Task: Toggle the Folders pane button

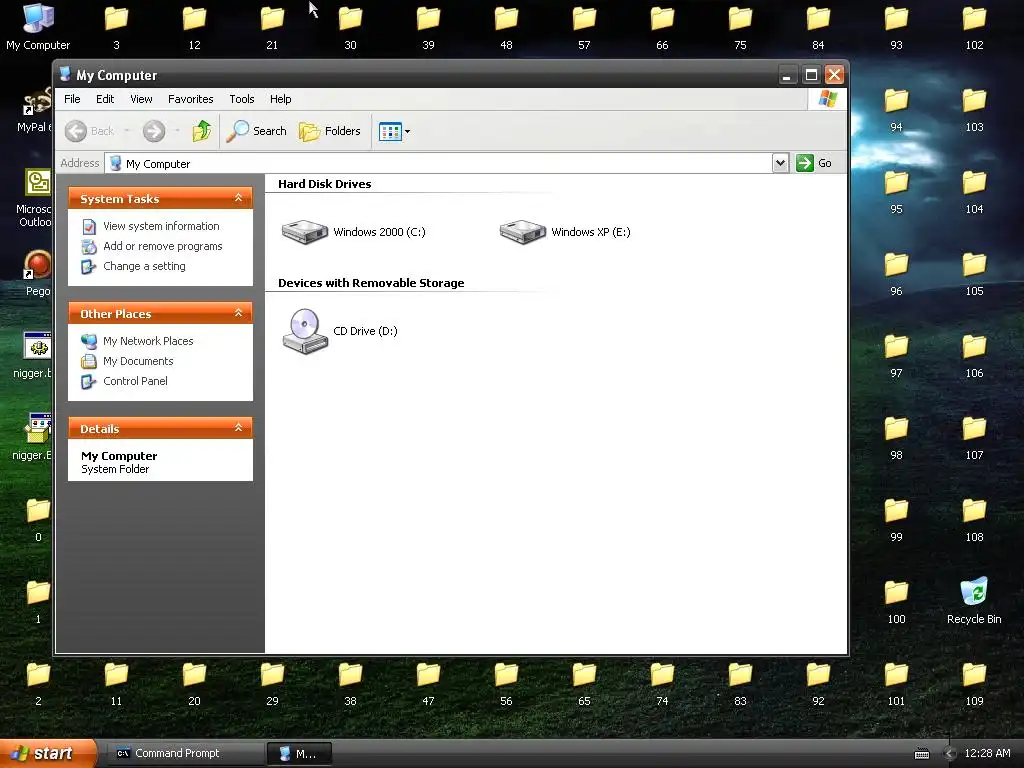Action: click(330, 131)
